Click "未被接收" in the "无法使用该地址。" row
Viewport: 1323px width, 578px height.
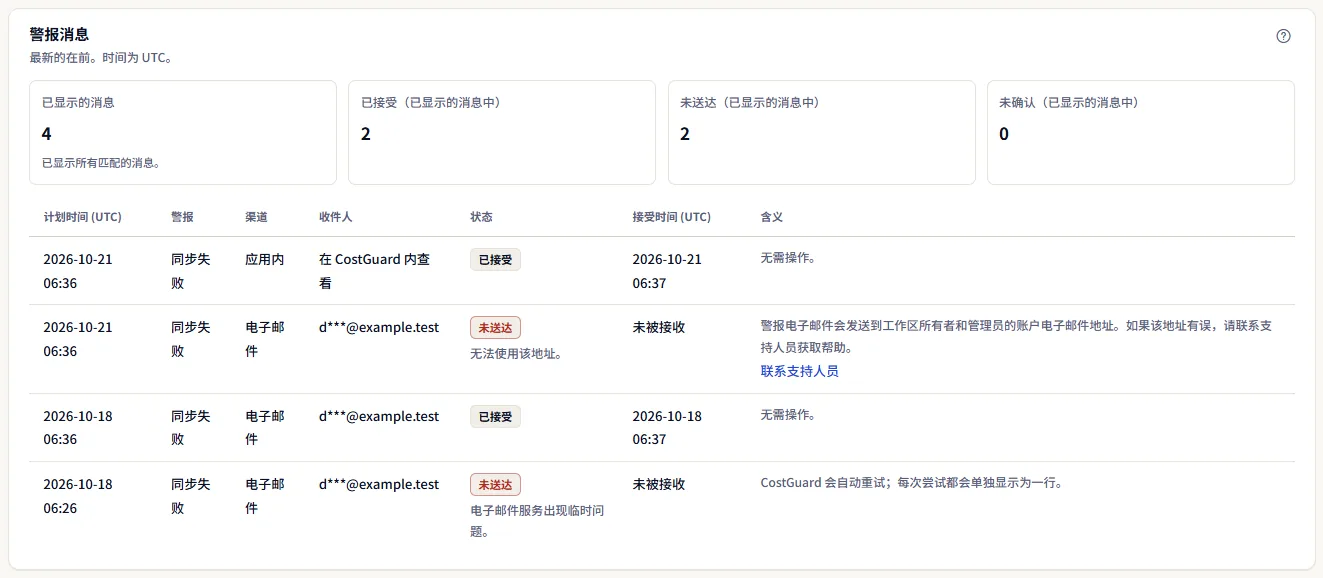[x=659, y=327]
